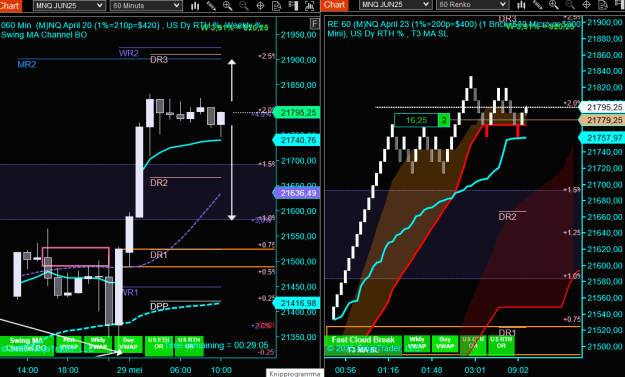Viewport: 625px width, 377px height.
Task: Toggle crosshair cursor in right chart toolbar
Action: 586,5
